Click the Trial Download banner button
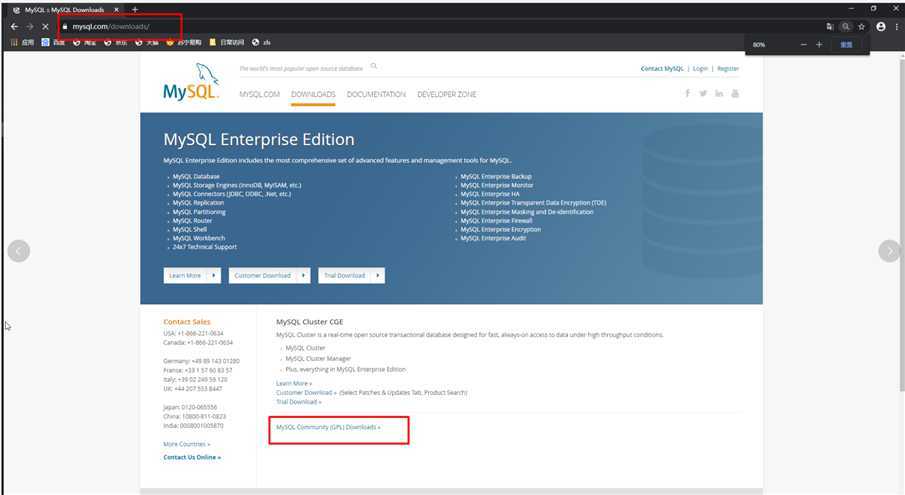This screenshot has width=905, height=495. tap(351, 276)
